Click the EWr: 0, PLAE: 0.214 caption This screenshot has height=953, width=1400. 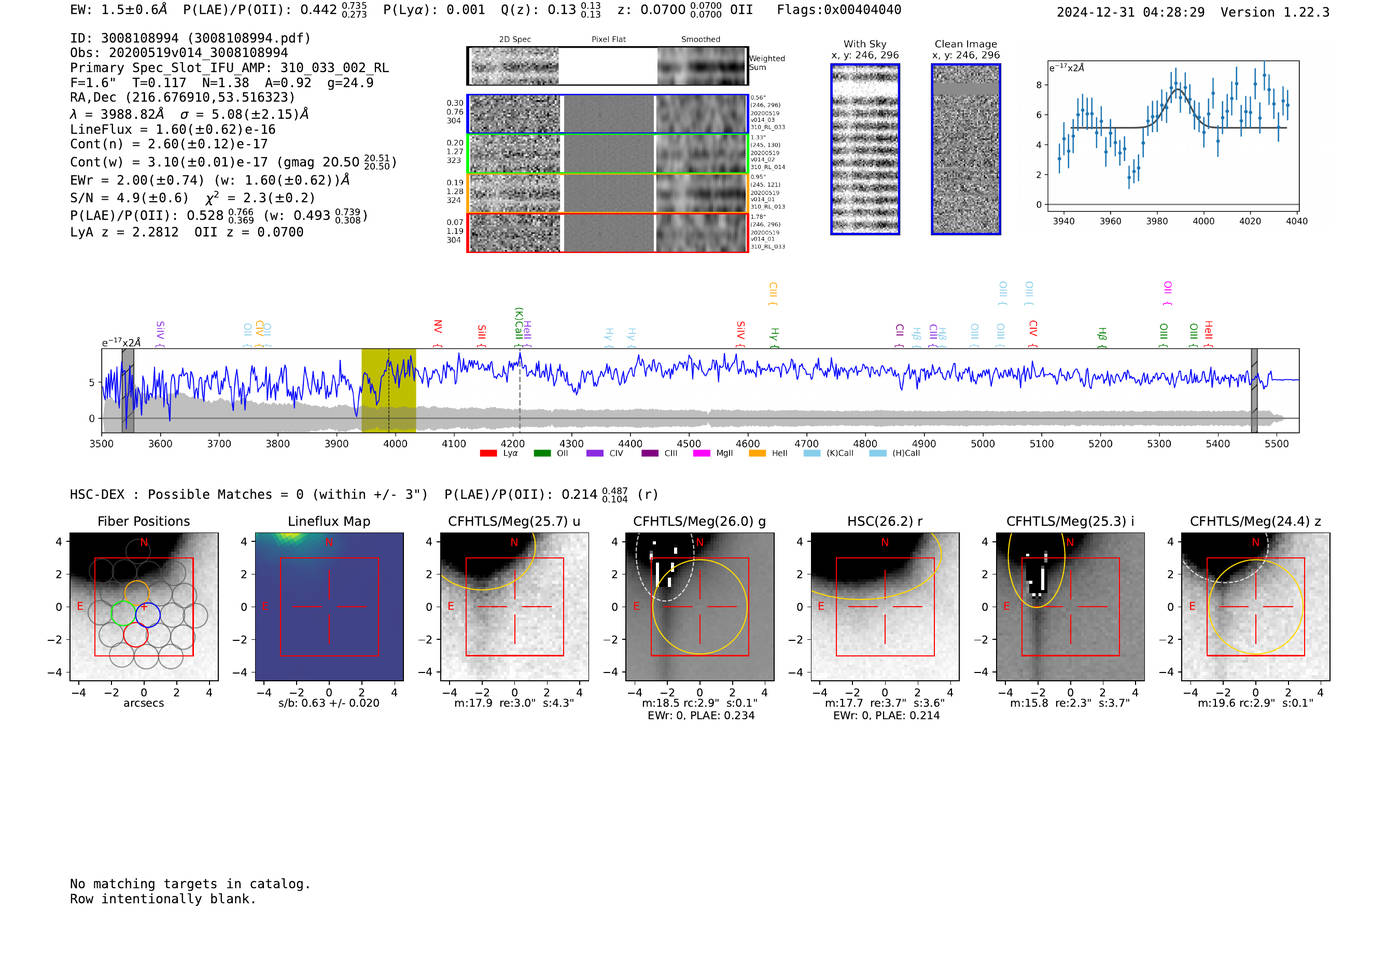coord(885,716)
